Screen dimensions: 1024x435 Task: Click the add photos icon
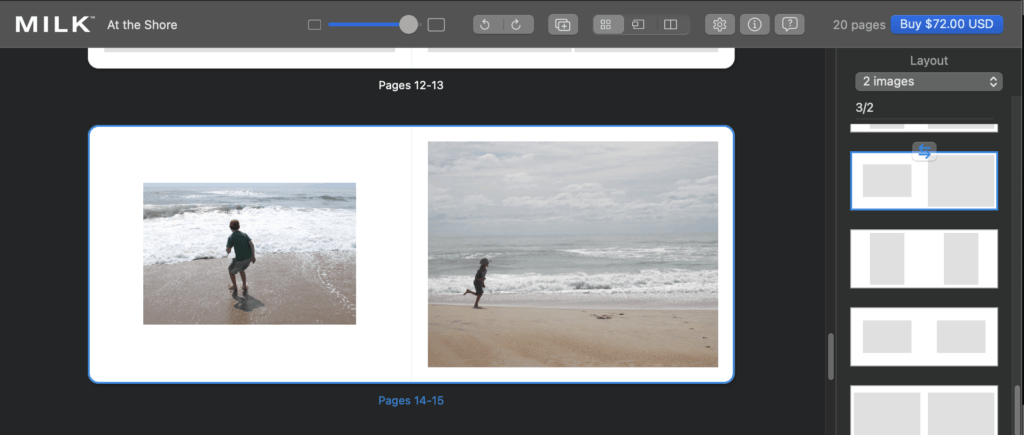tap(562, 25)
